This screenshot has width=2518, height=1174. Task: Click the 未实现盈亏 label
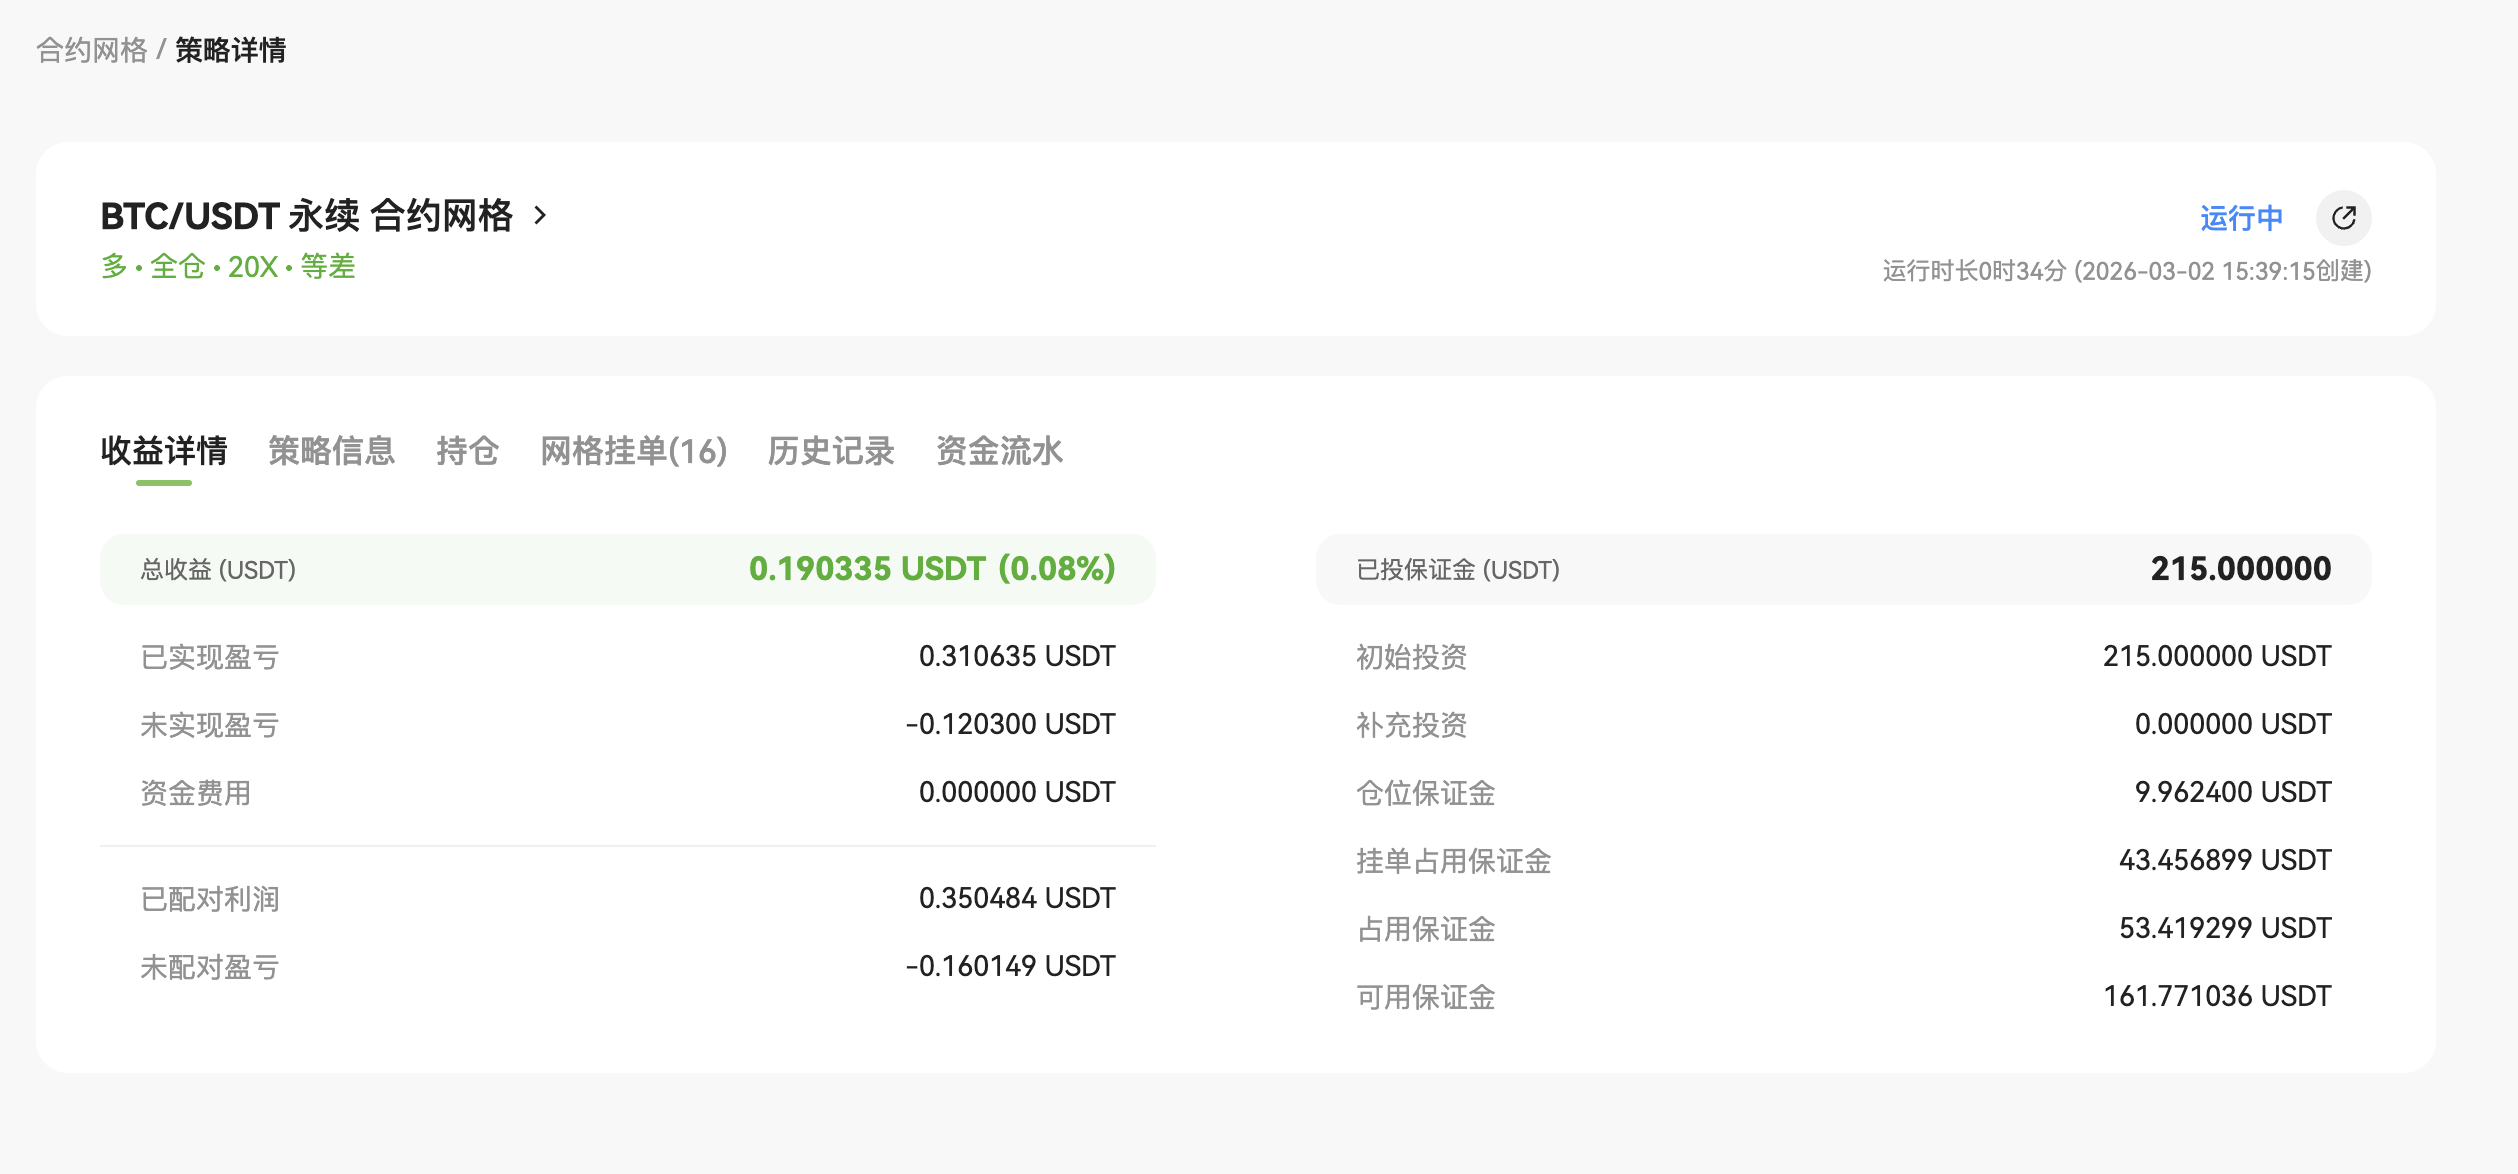pos(209,725)
